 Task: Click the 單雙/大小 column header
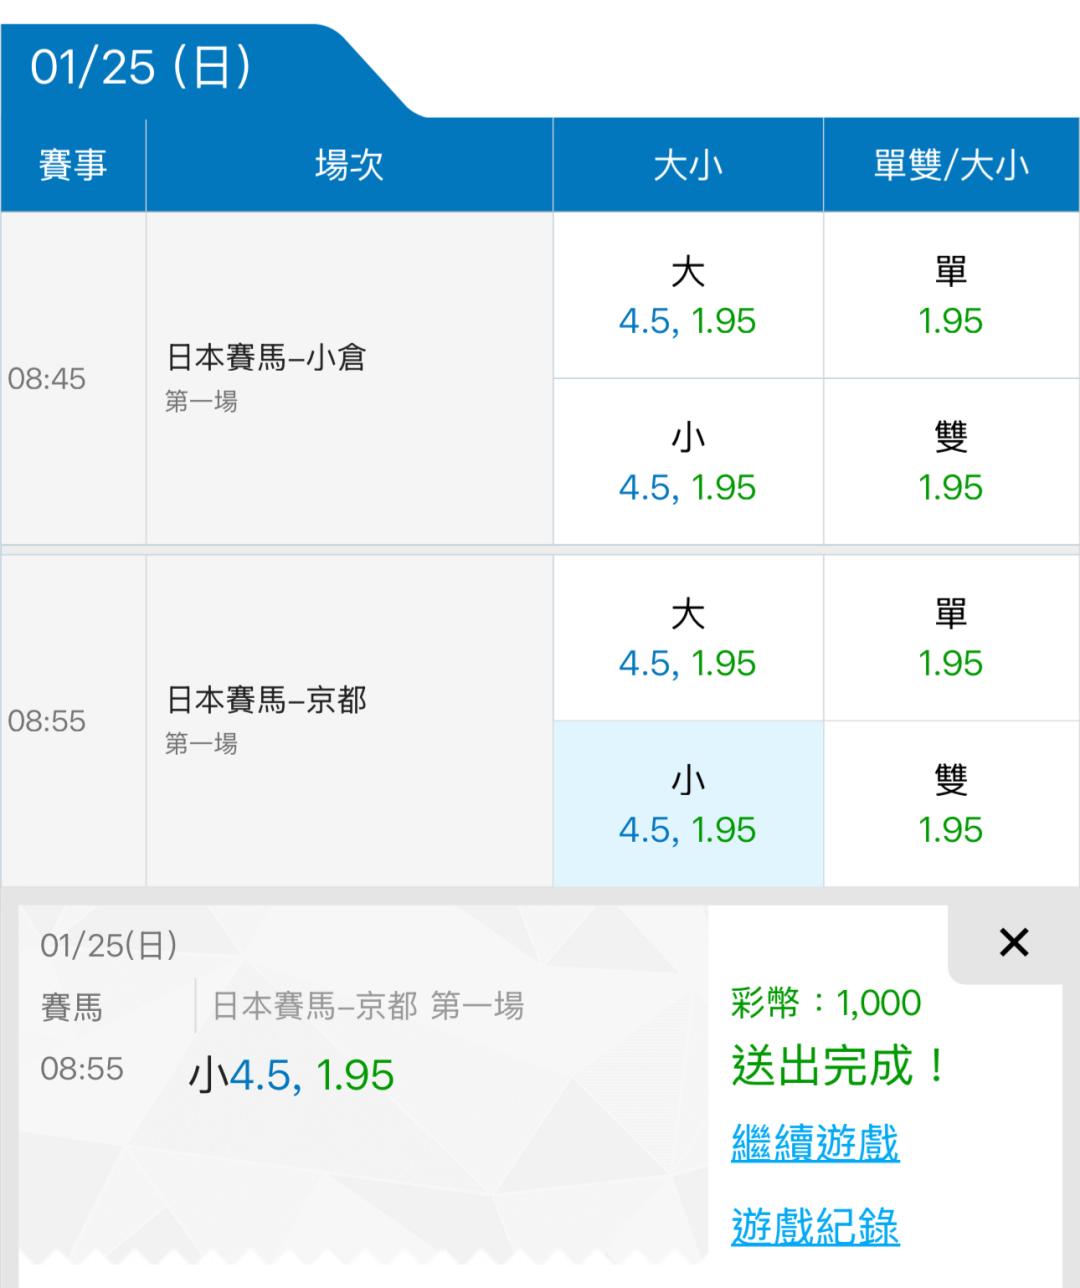[x=950, y=165]
